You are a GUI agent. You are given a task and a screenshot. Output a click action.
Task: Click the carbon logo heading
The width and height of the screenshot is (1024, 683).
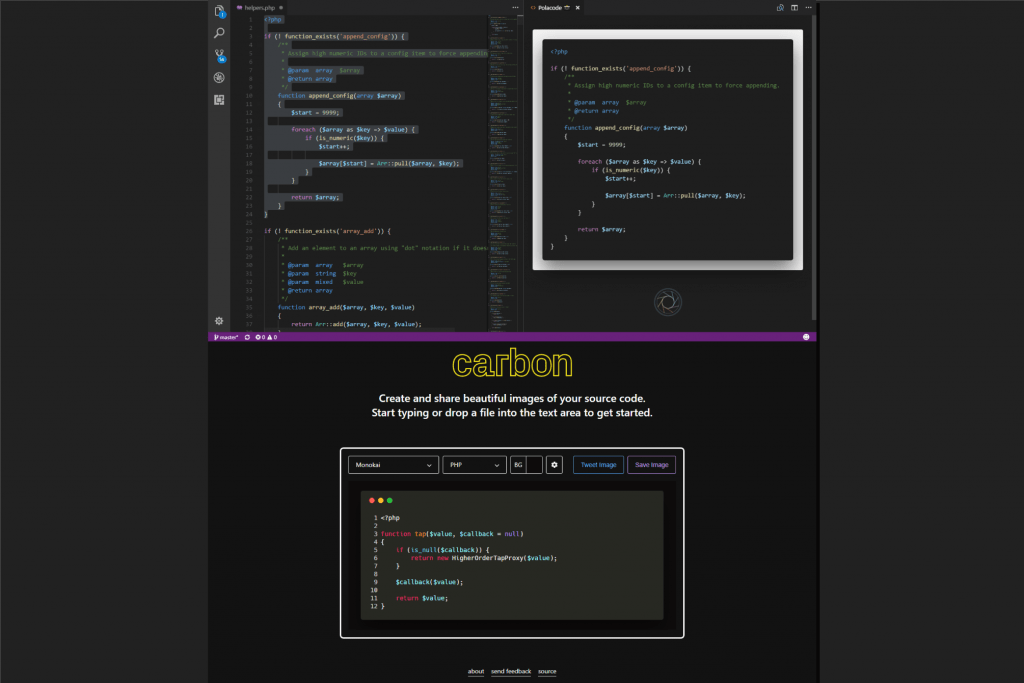(512, 364)
